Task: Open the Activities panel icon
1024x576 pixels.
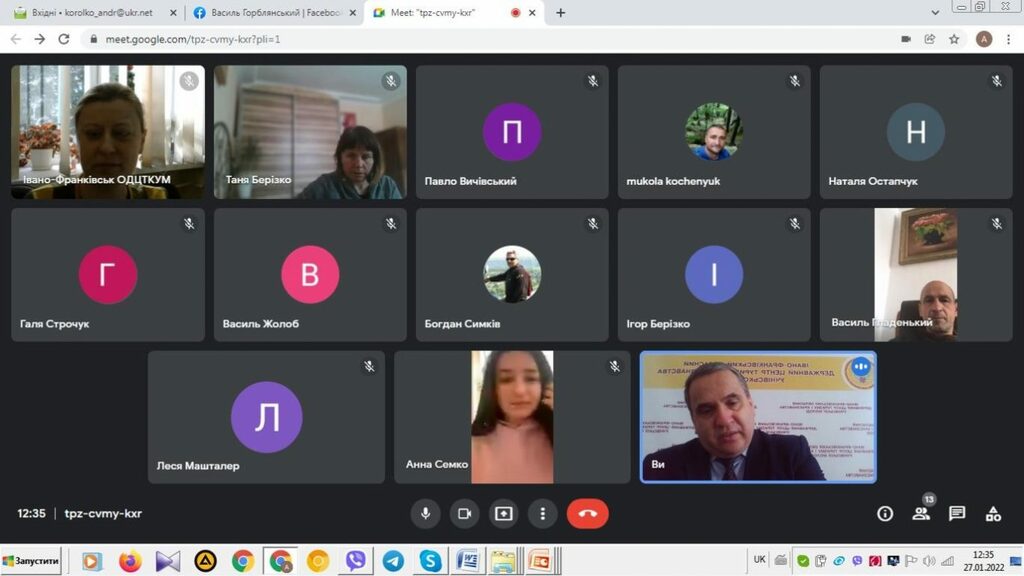Action: [x=993, y=513]
